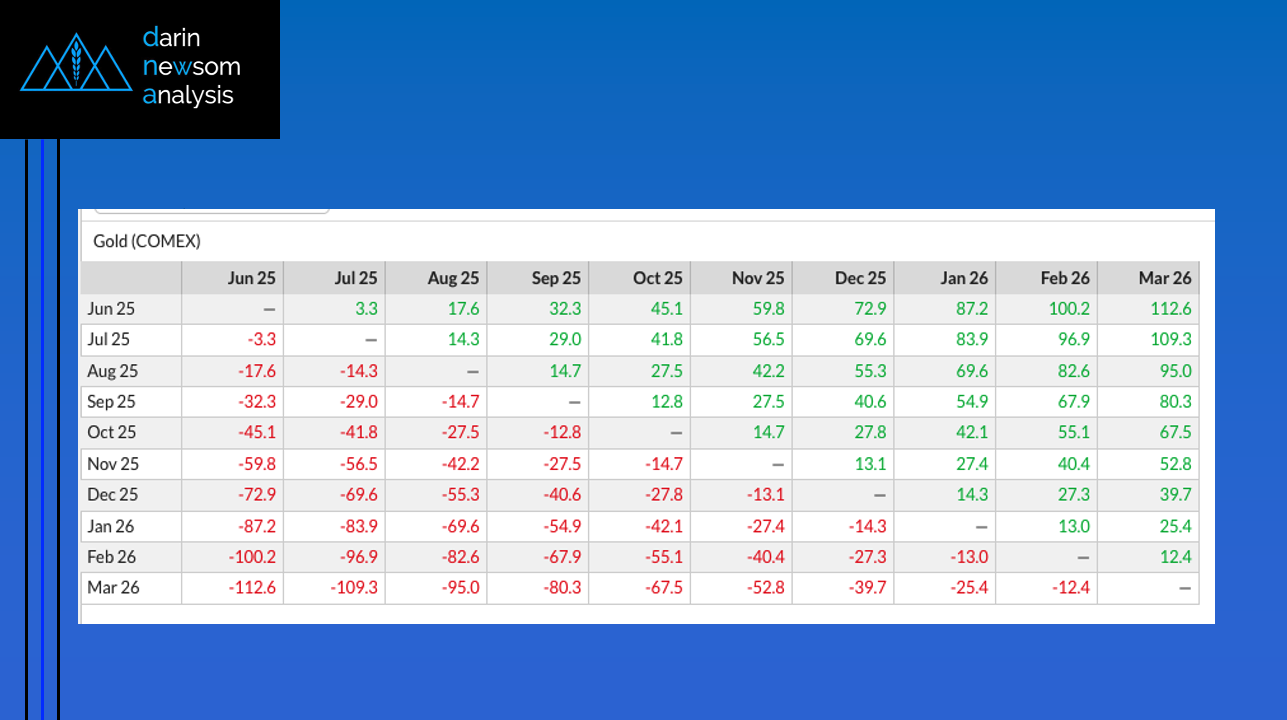This screenshot has width=1287, height=720.
Task: Click the red -112.6 spread value
Action: coord(252,588)
